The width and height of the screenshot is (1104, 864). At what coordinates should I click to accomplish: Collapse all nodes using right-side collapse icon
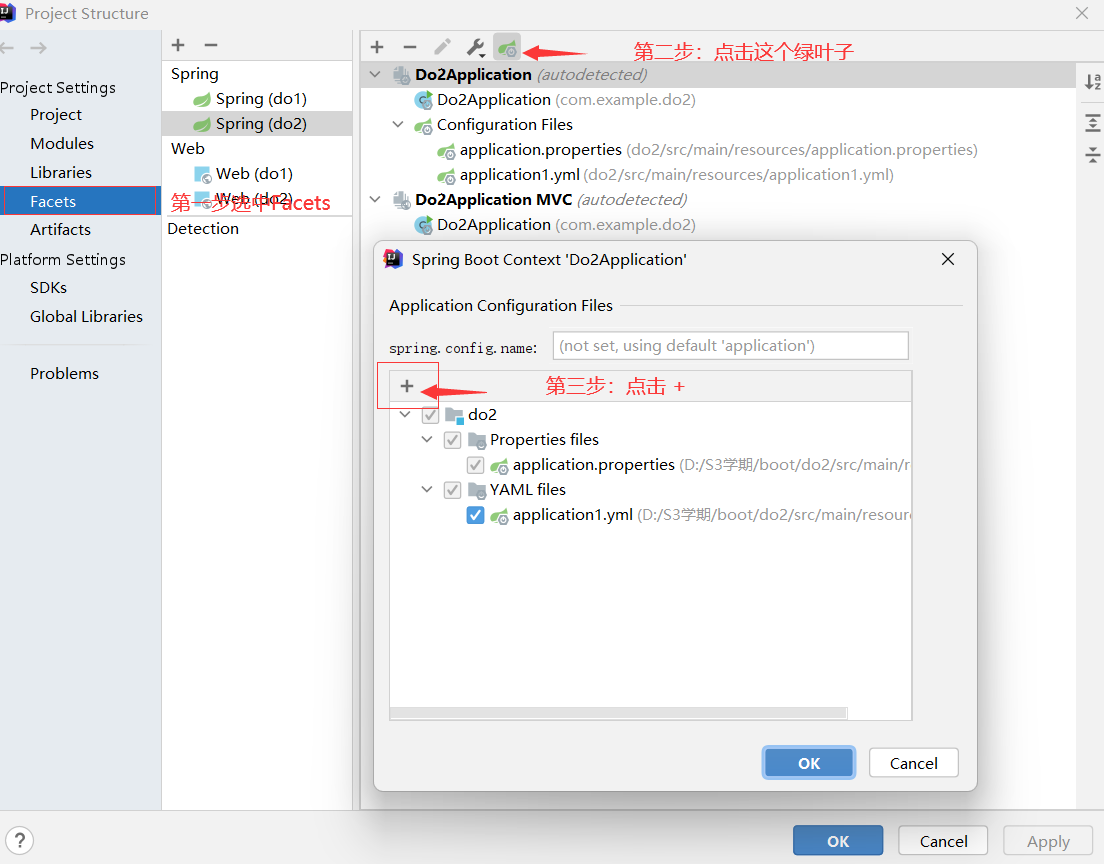1092,155
